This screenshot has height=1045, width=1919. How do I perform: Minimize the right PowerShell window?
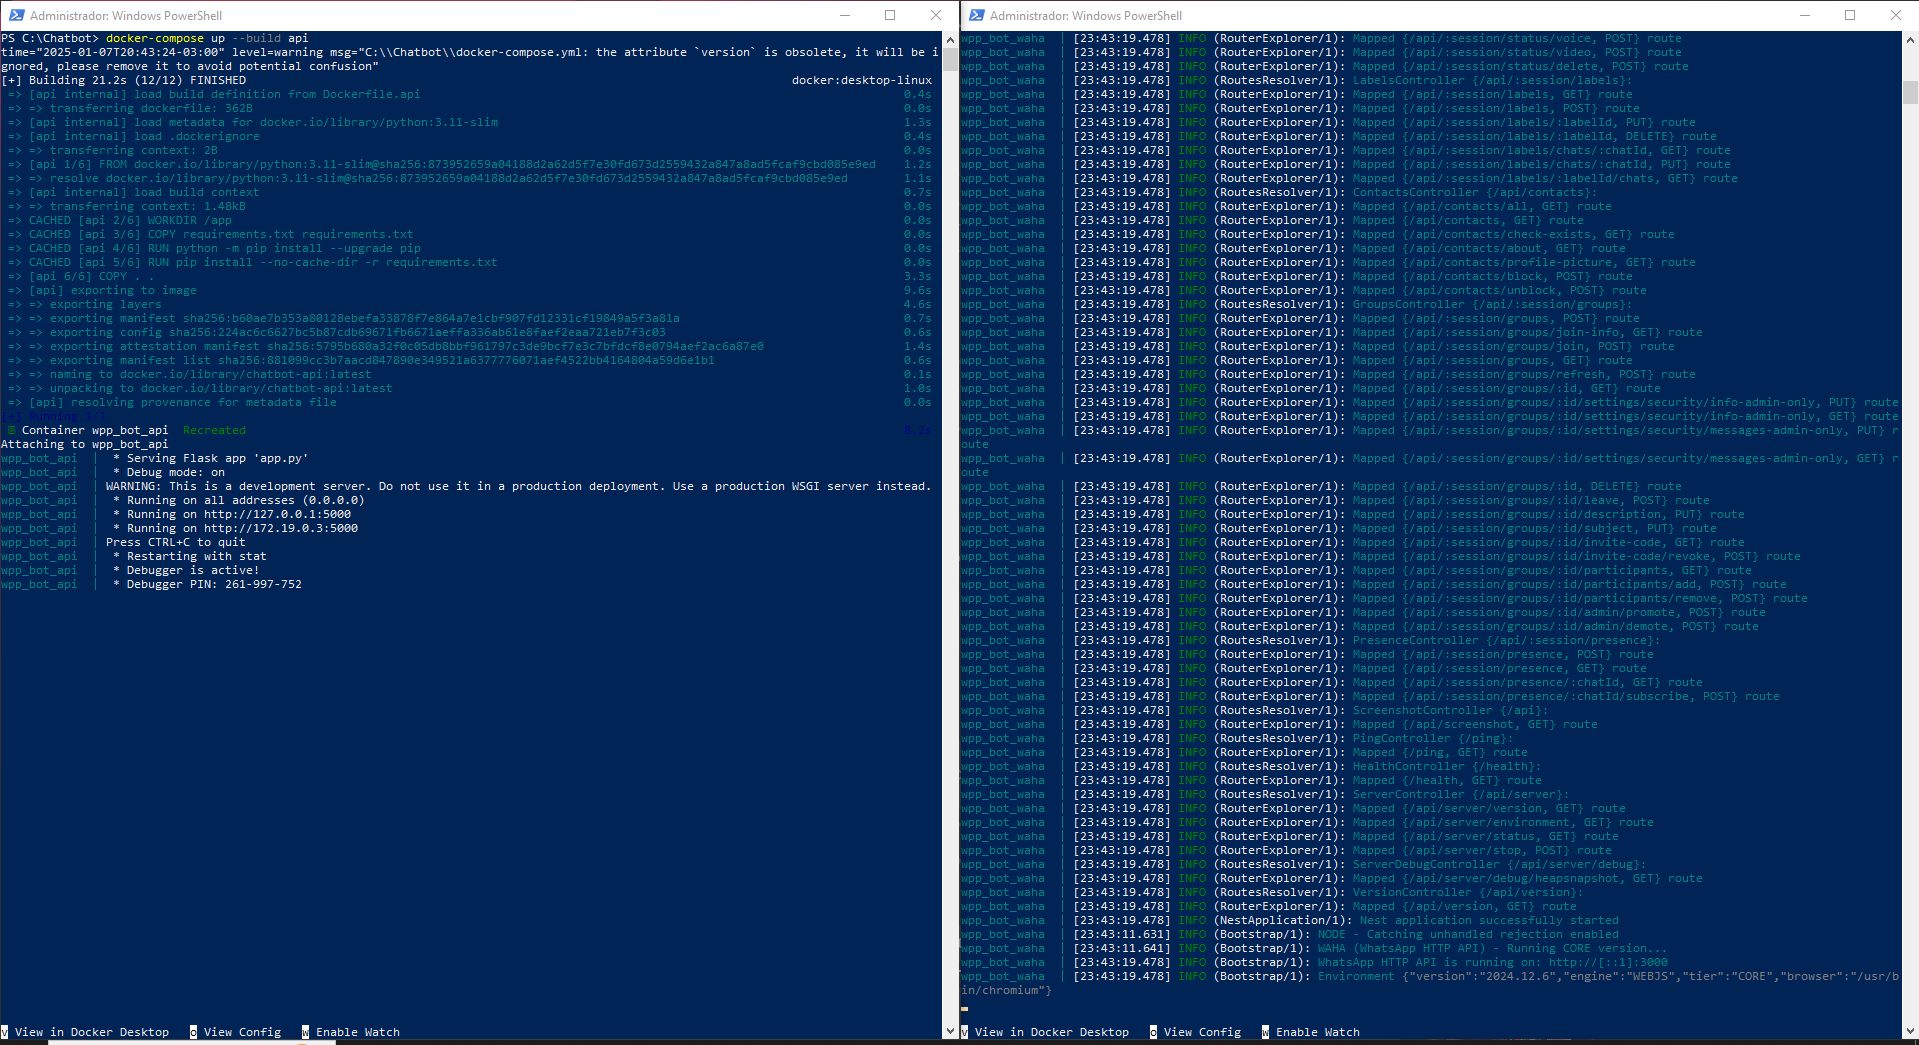tap(1805, 15)
